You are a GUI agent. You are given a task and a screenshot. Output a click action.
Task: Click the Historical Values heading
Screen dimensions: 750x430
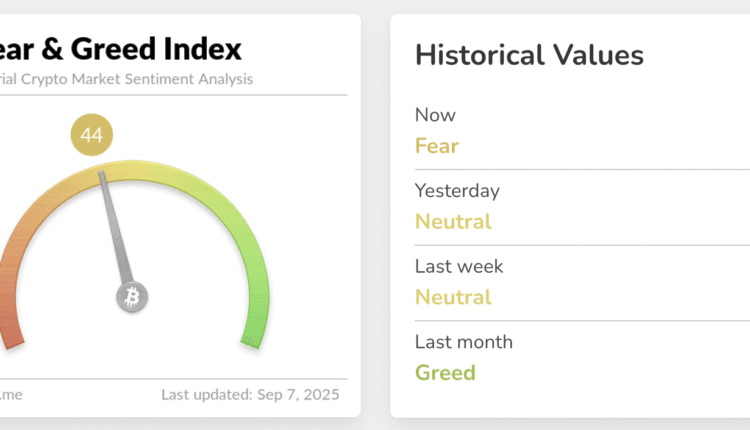coord(529,55)
